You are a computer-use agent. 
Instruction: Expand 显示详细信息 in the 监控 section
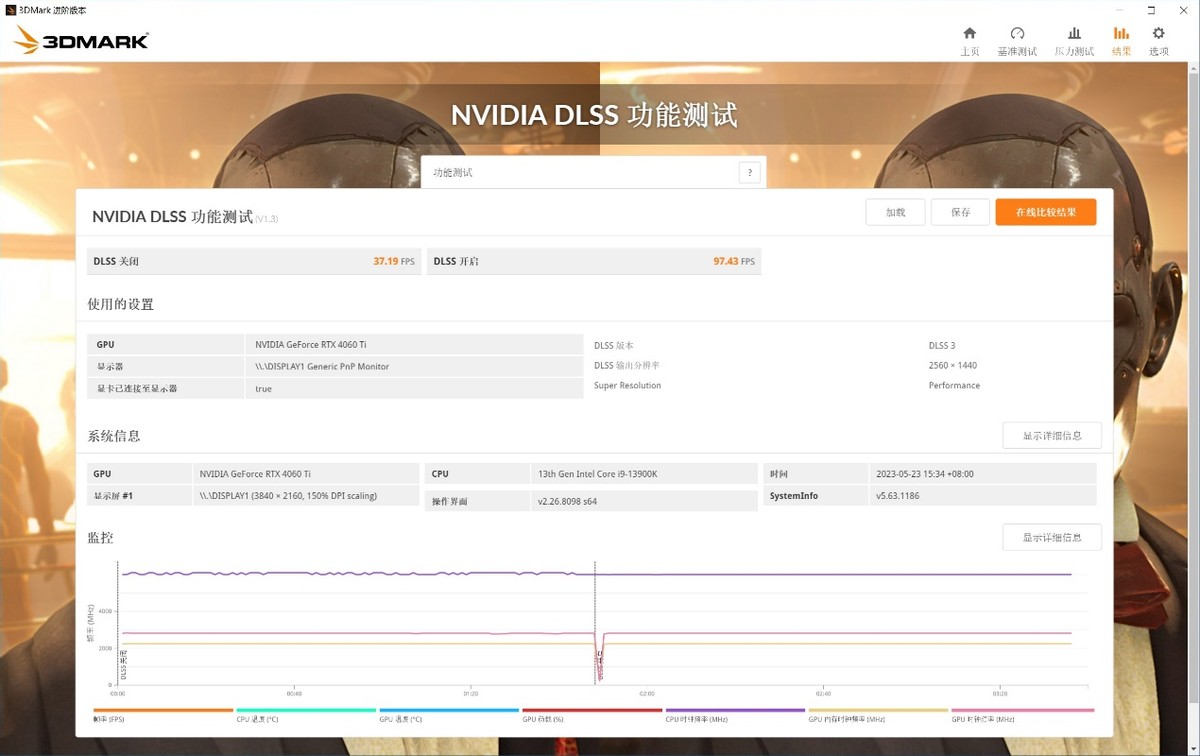1051,537
